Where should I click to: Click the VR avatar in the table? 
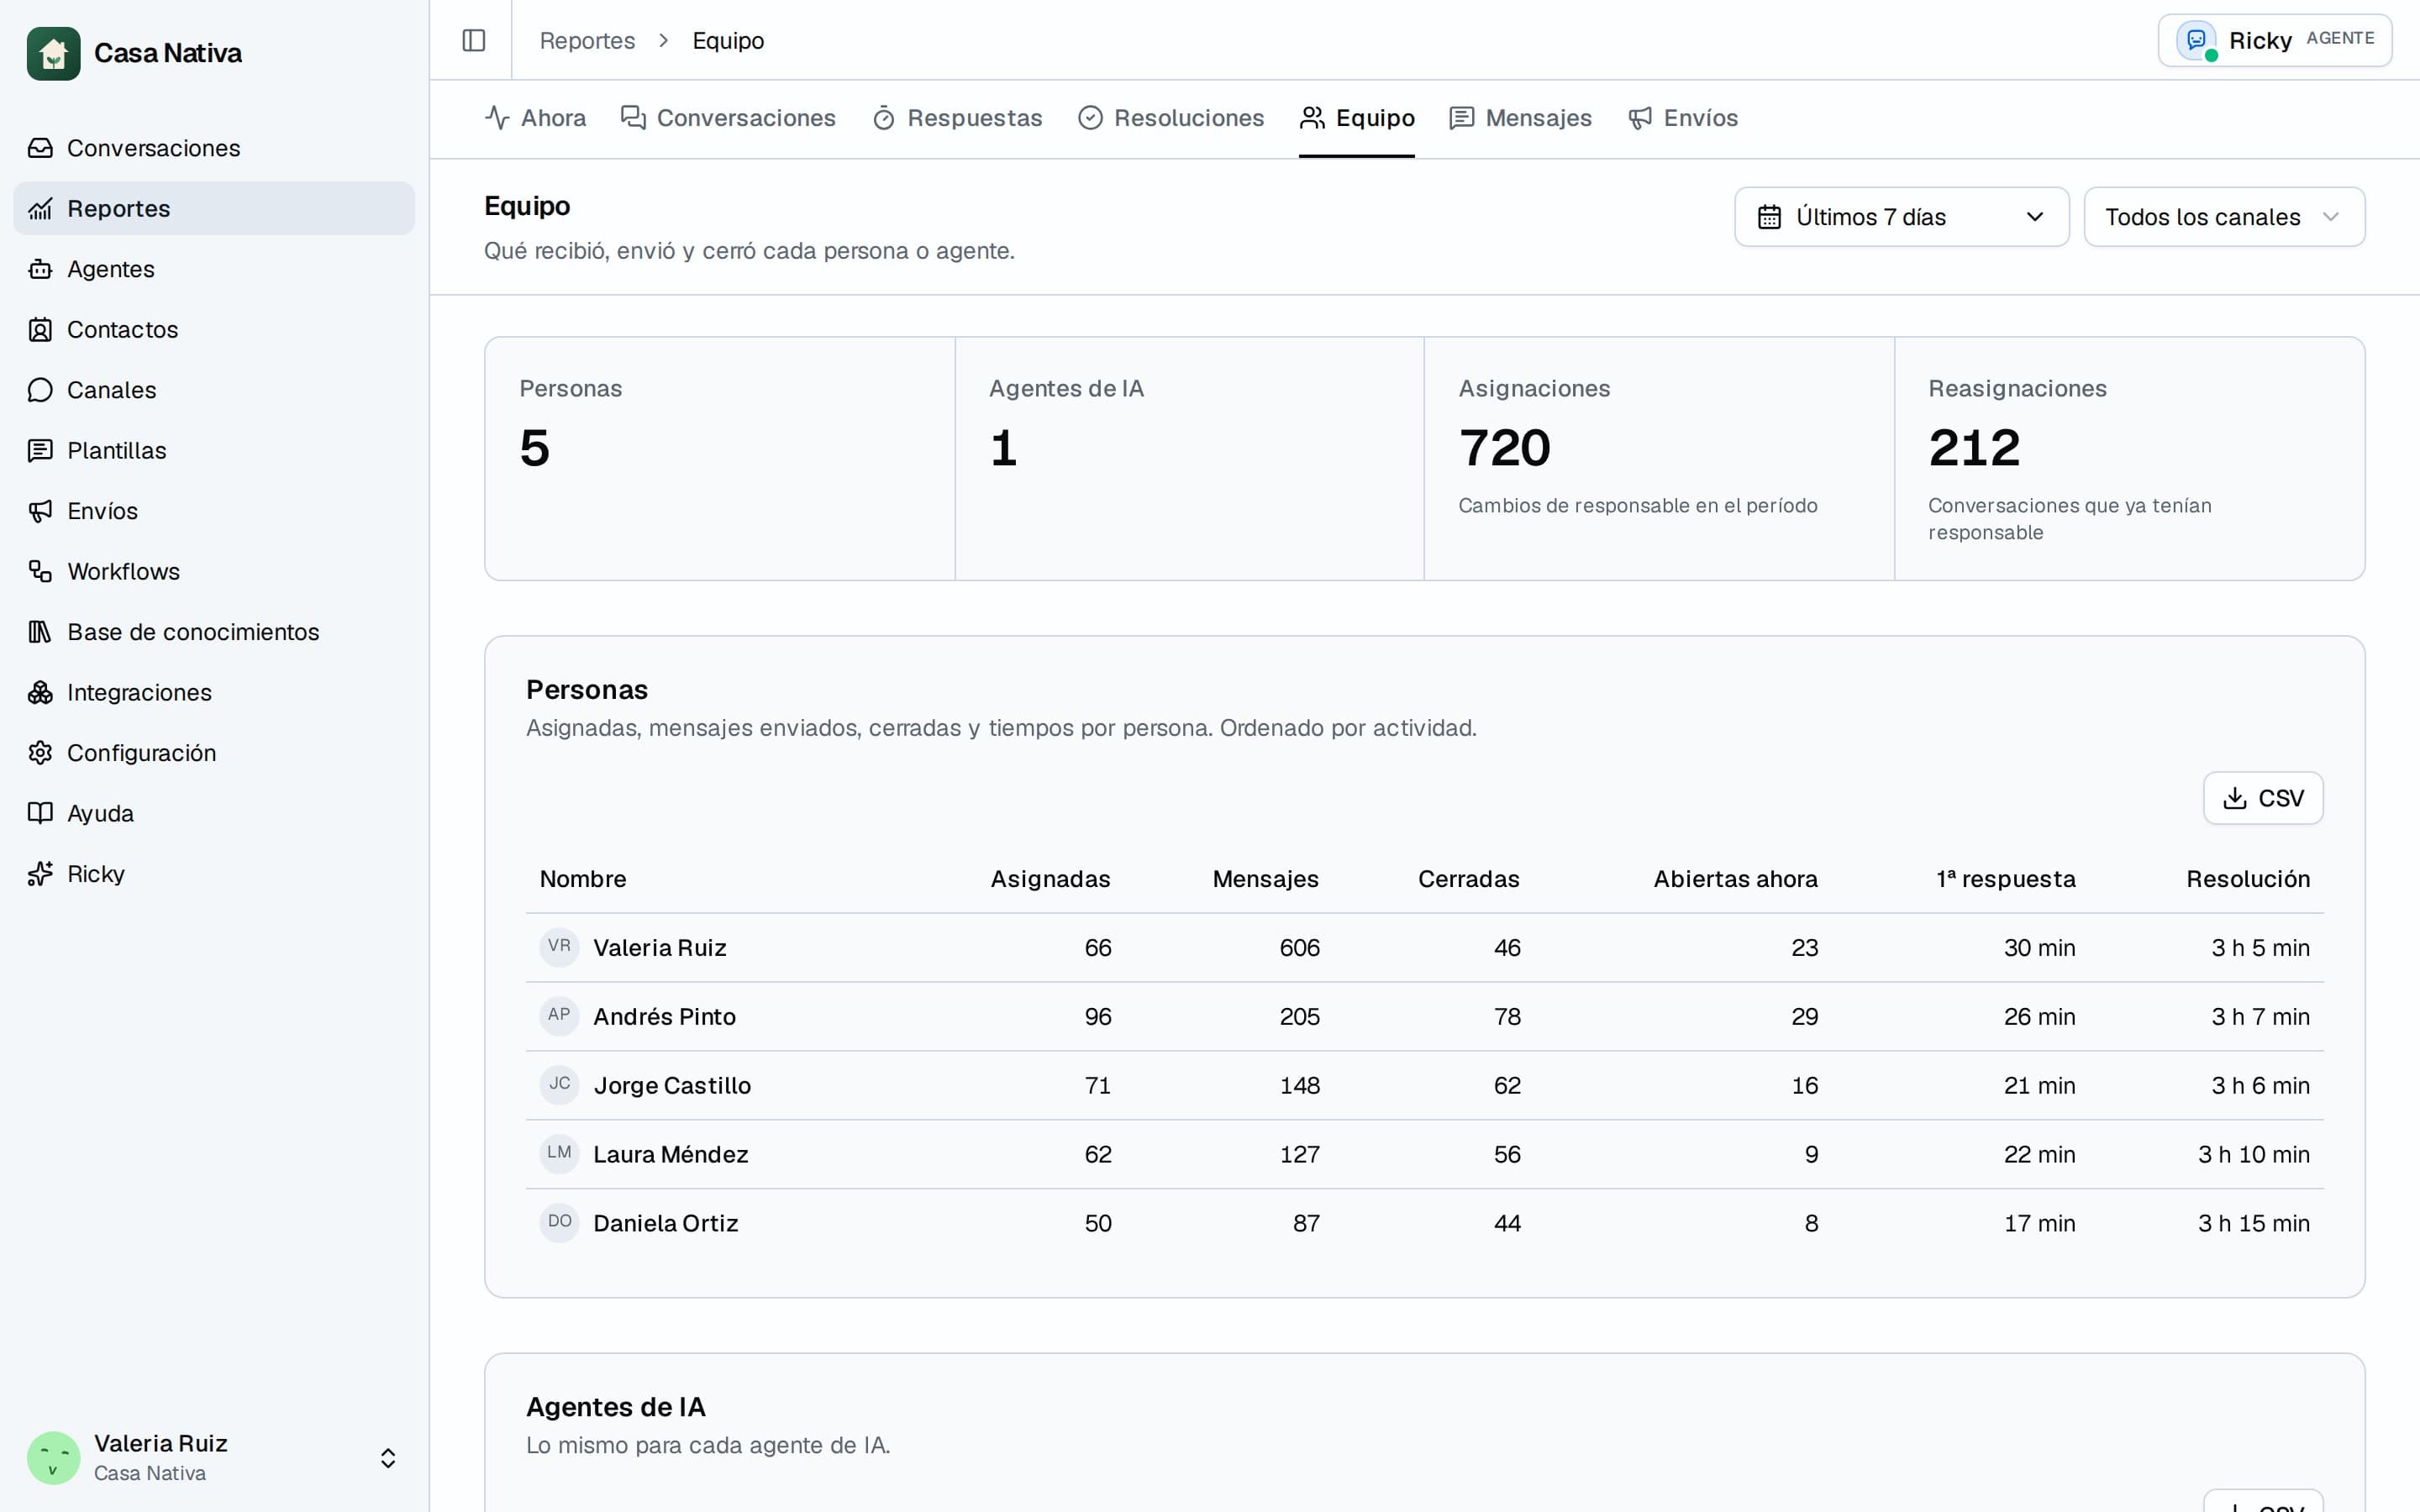pos(559,947)
